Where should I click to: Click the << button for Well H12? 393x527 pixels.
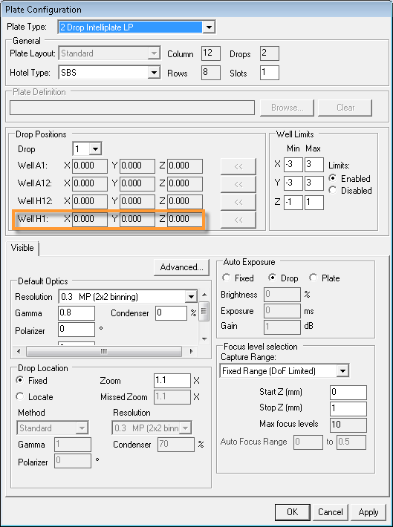(x=238, y=202)
